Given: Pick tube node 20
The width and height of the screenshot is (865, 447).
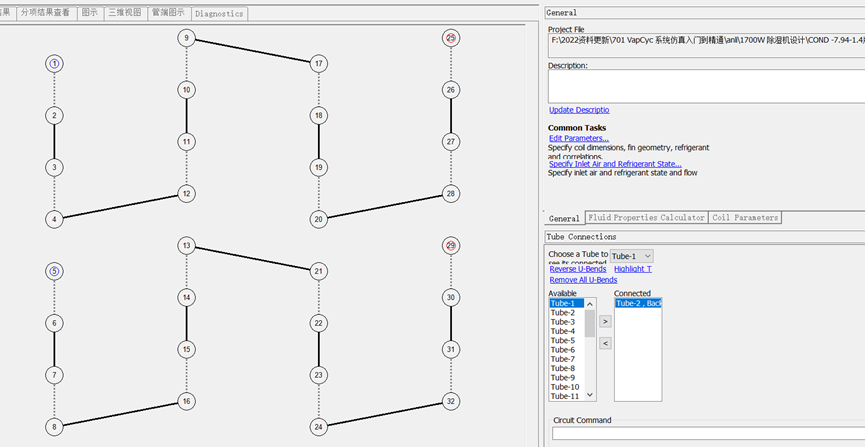Looking at the screenshot, I should click(x=318, y=219).
